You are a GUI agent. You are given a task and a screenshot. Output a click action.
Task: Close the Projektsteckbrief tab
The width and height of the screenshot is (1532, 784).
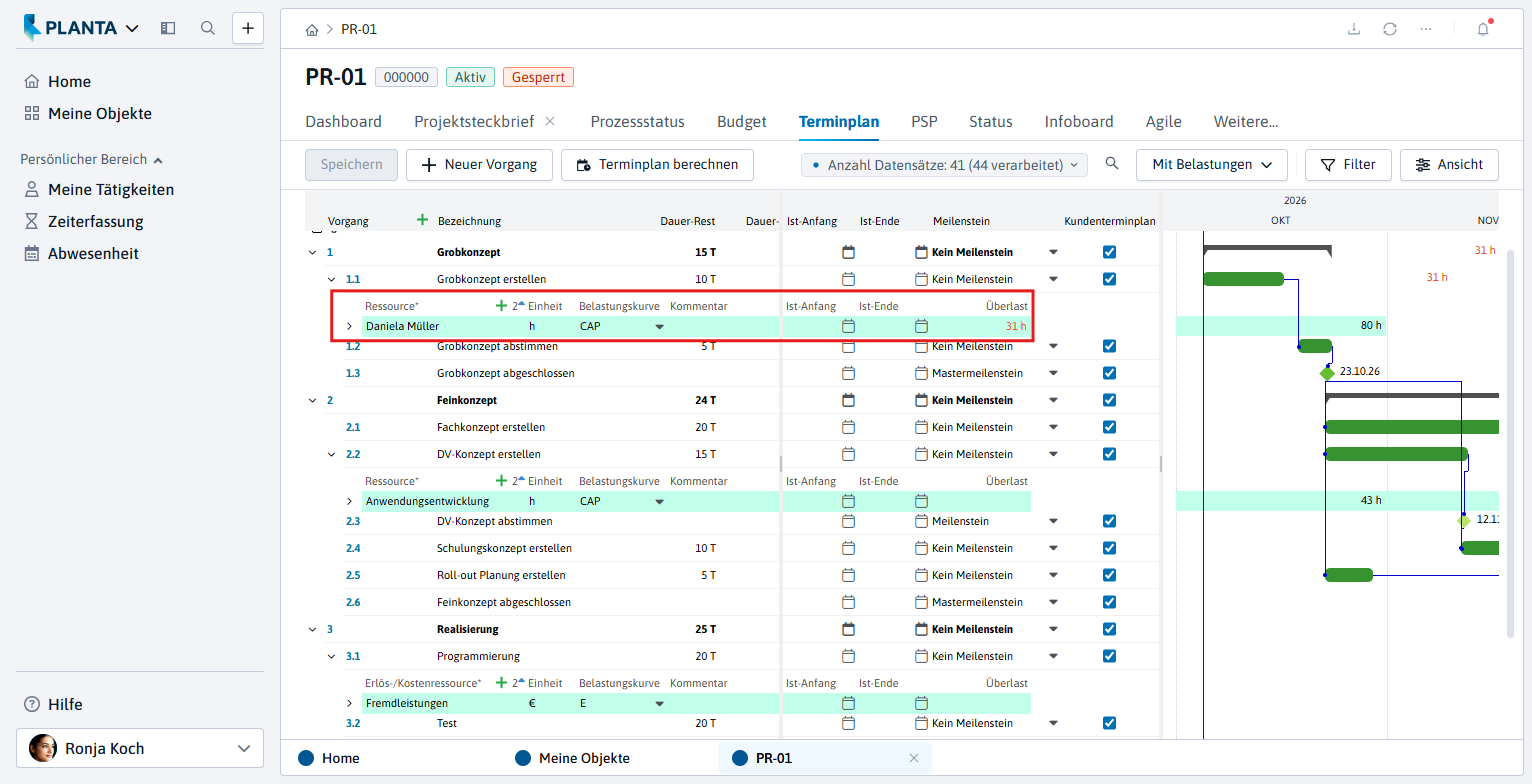(x=550, y=121)
